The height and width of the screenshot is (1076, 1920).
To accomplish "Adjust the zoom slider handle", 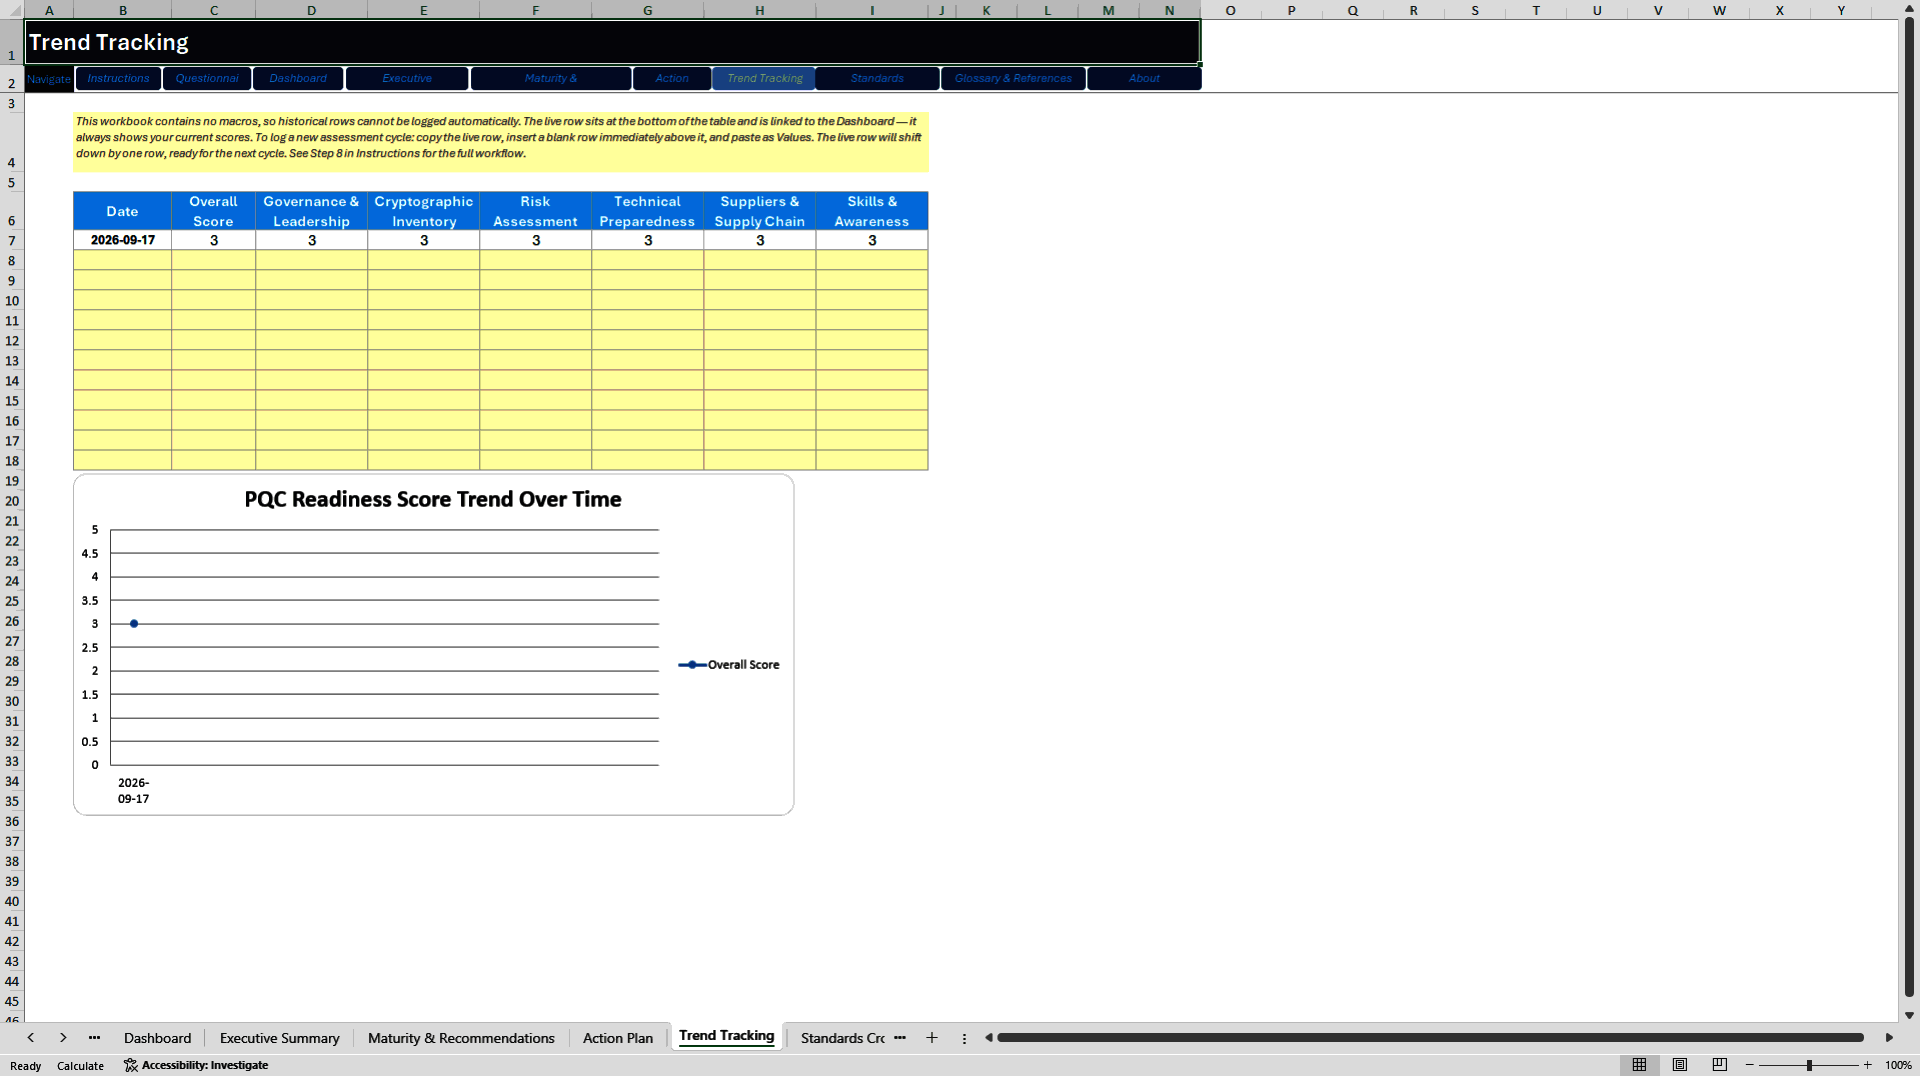I will (x=1809, y=1065).
